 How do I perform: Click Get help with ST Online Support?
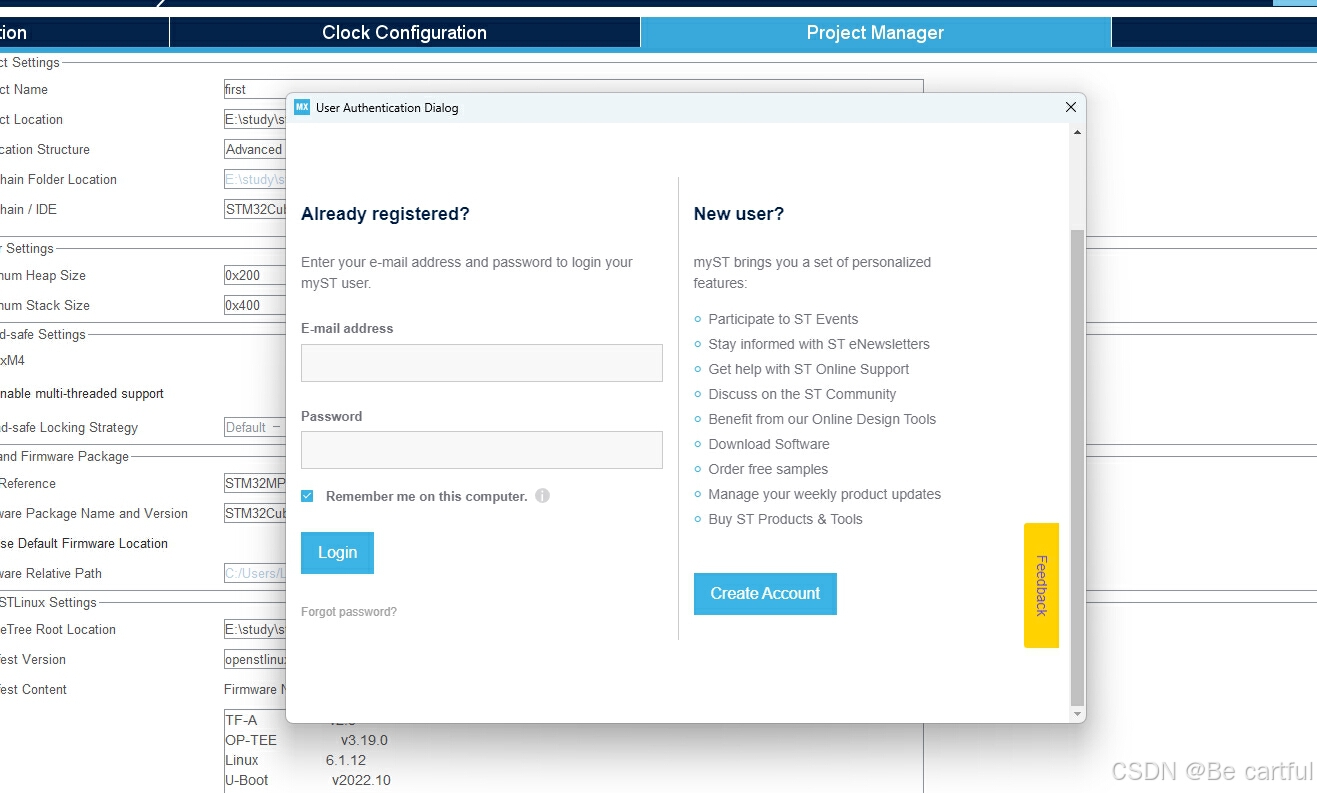pos(808,369)
